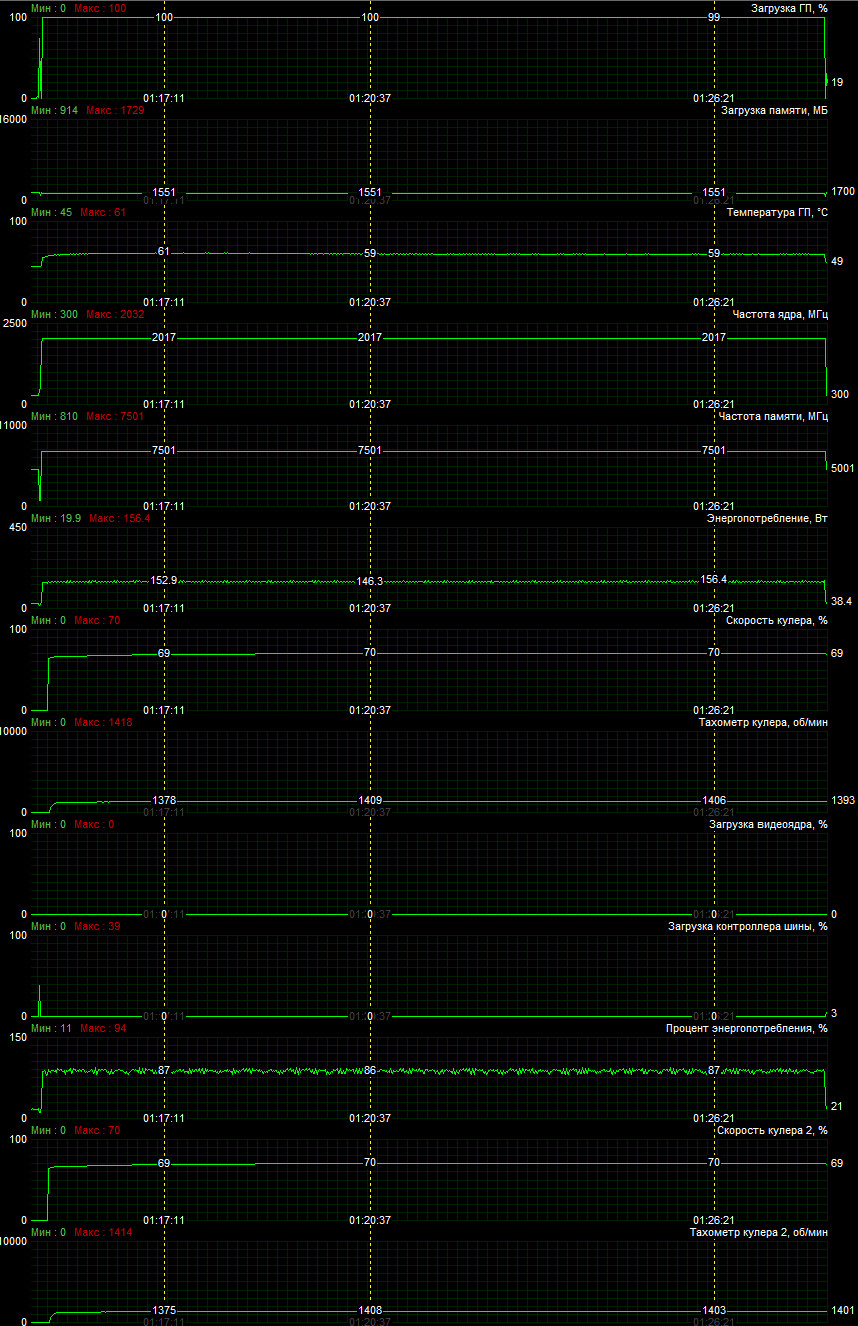Click the 'Тахометр кулера 2, об/мин' graph title
The height and width of the screenshot is (1326, 858).
(759, 1232)
